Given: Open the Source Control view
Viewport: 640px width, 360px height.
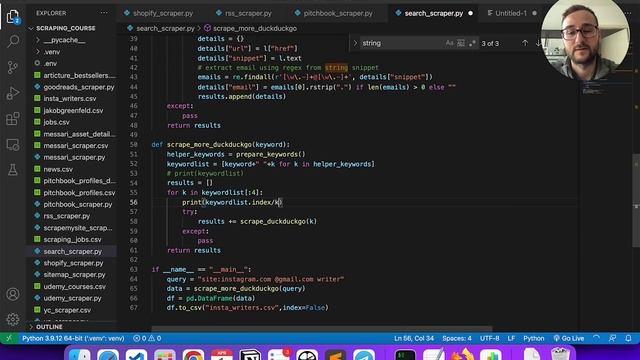Looking at the screenshot, I should [x=13, y=67].
